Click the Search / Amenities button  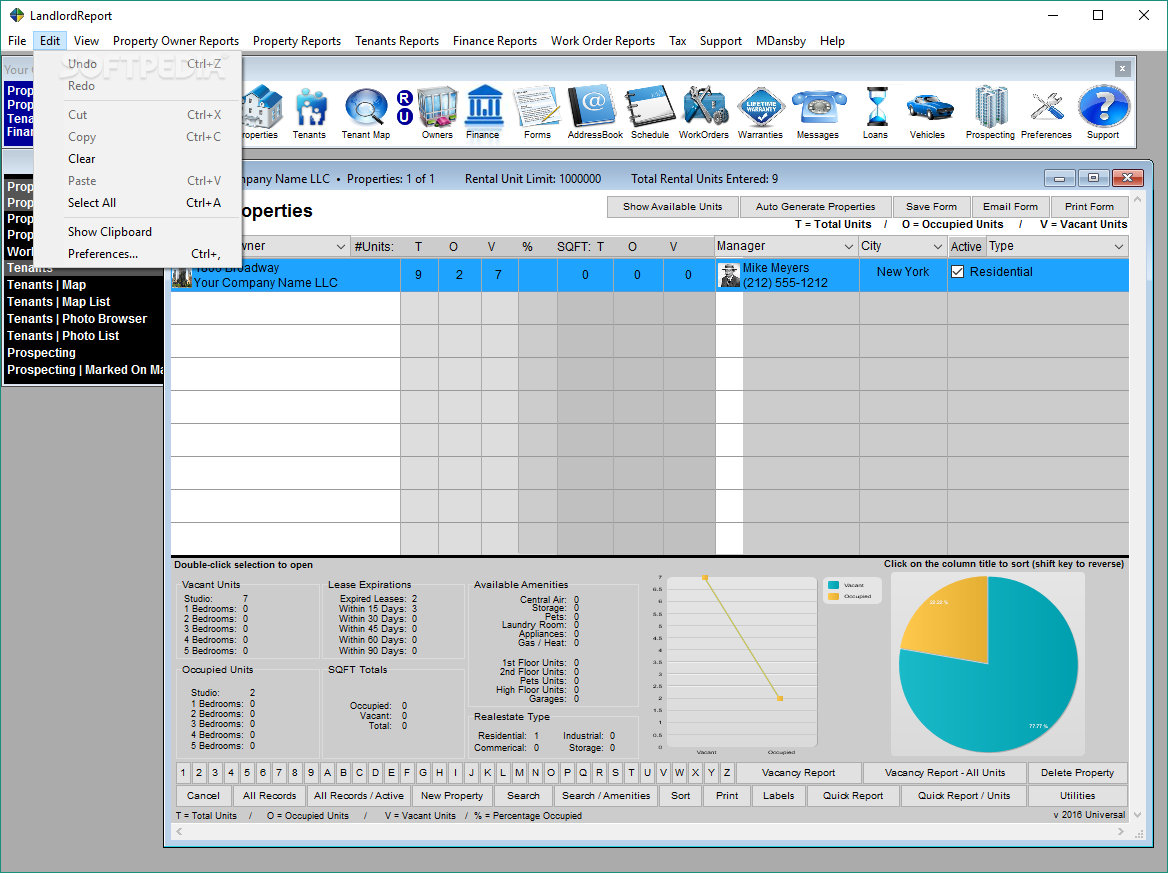click(x=606, y=796)
